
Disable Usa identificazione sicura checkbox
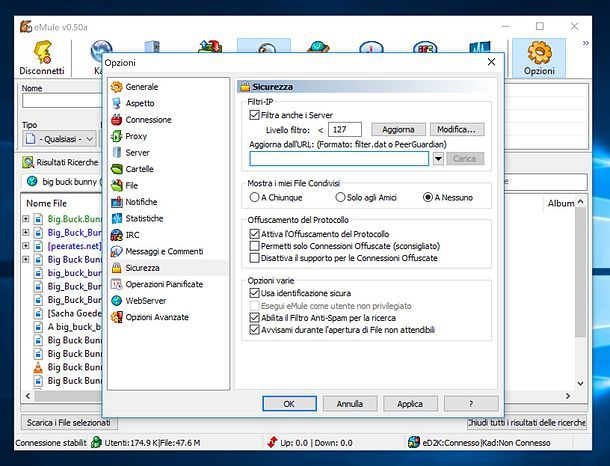(254, 293)
